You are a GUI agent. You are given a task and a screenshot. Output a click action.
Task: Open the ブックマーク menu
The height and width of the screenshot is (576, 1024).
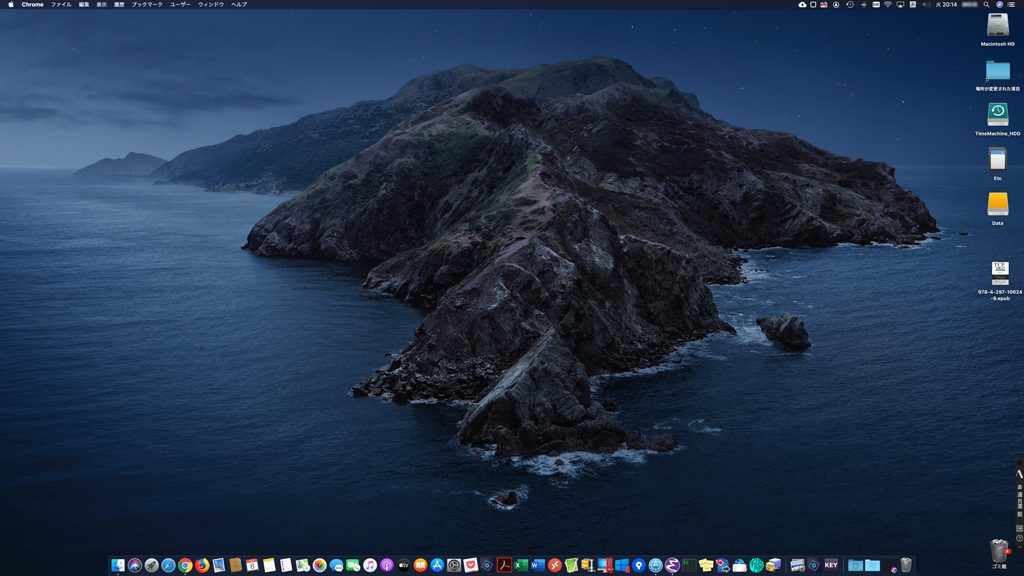(x=147, y=5)
